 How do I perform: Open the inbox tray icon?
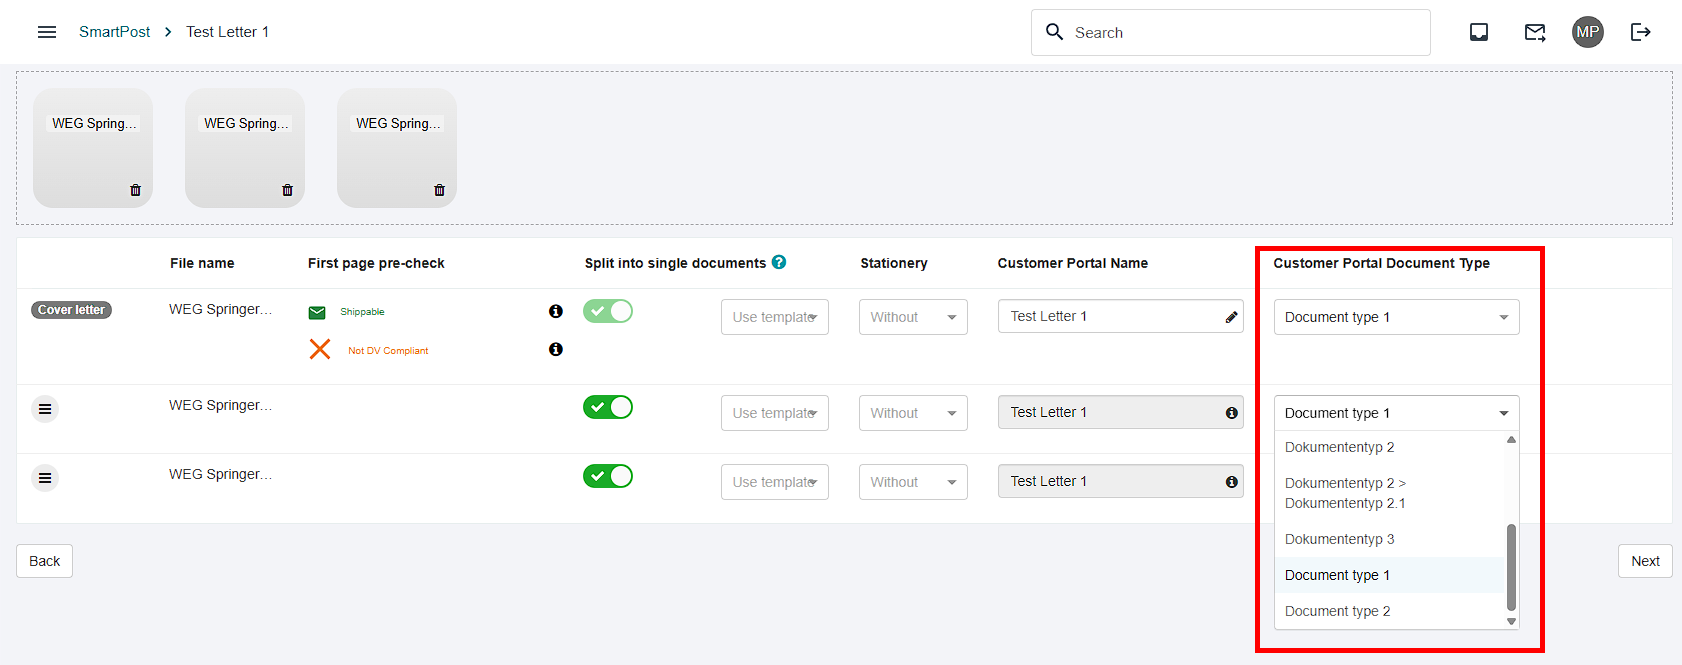click(x=1479, y=32)
